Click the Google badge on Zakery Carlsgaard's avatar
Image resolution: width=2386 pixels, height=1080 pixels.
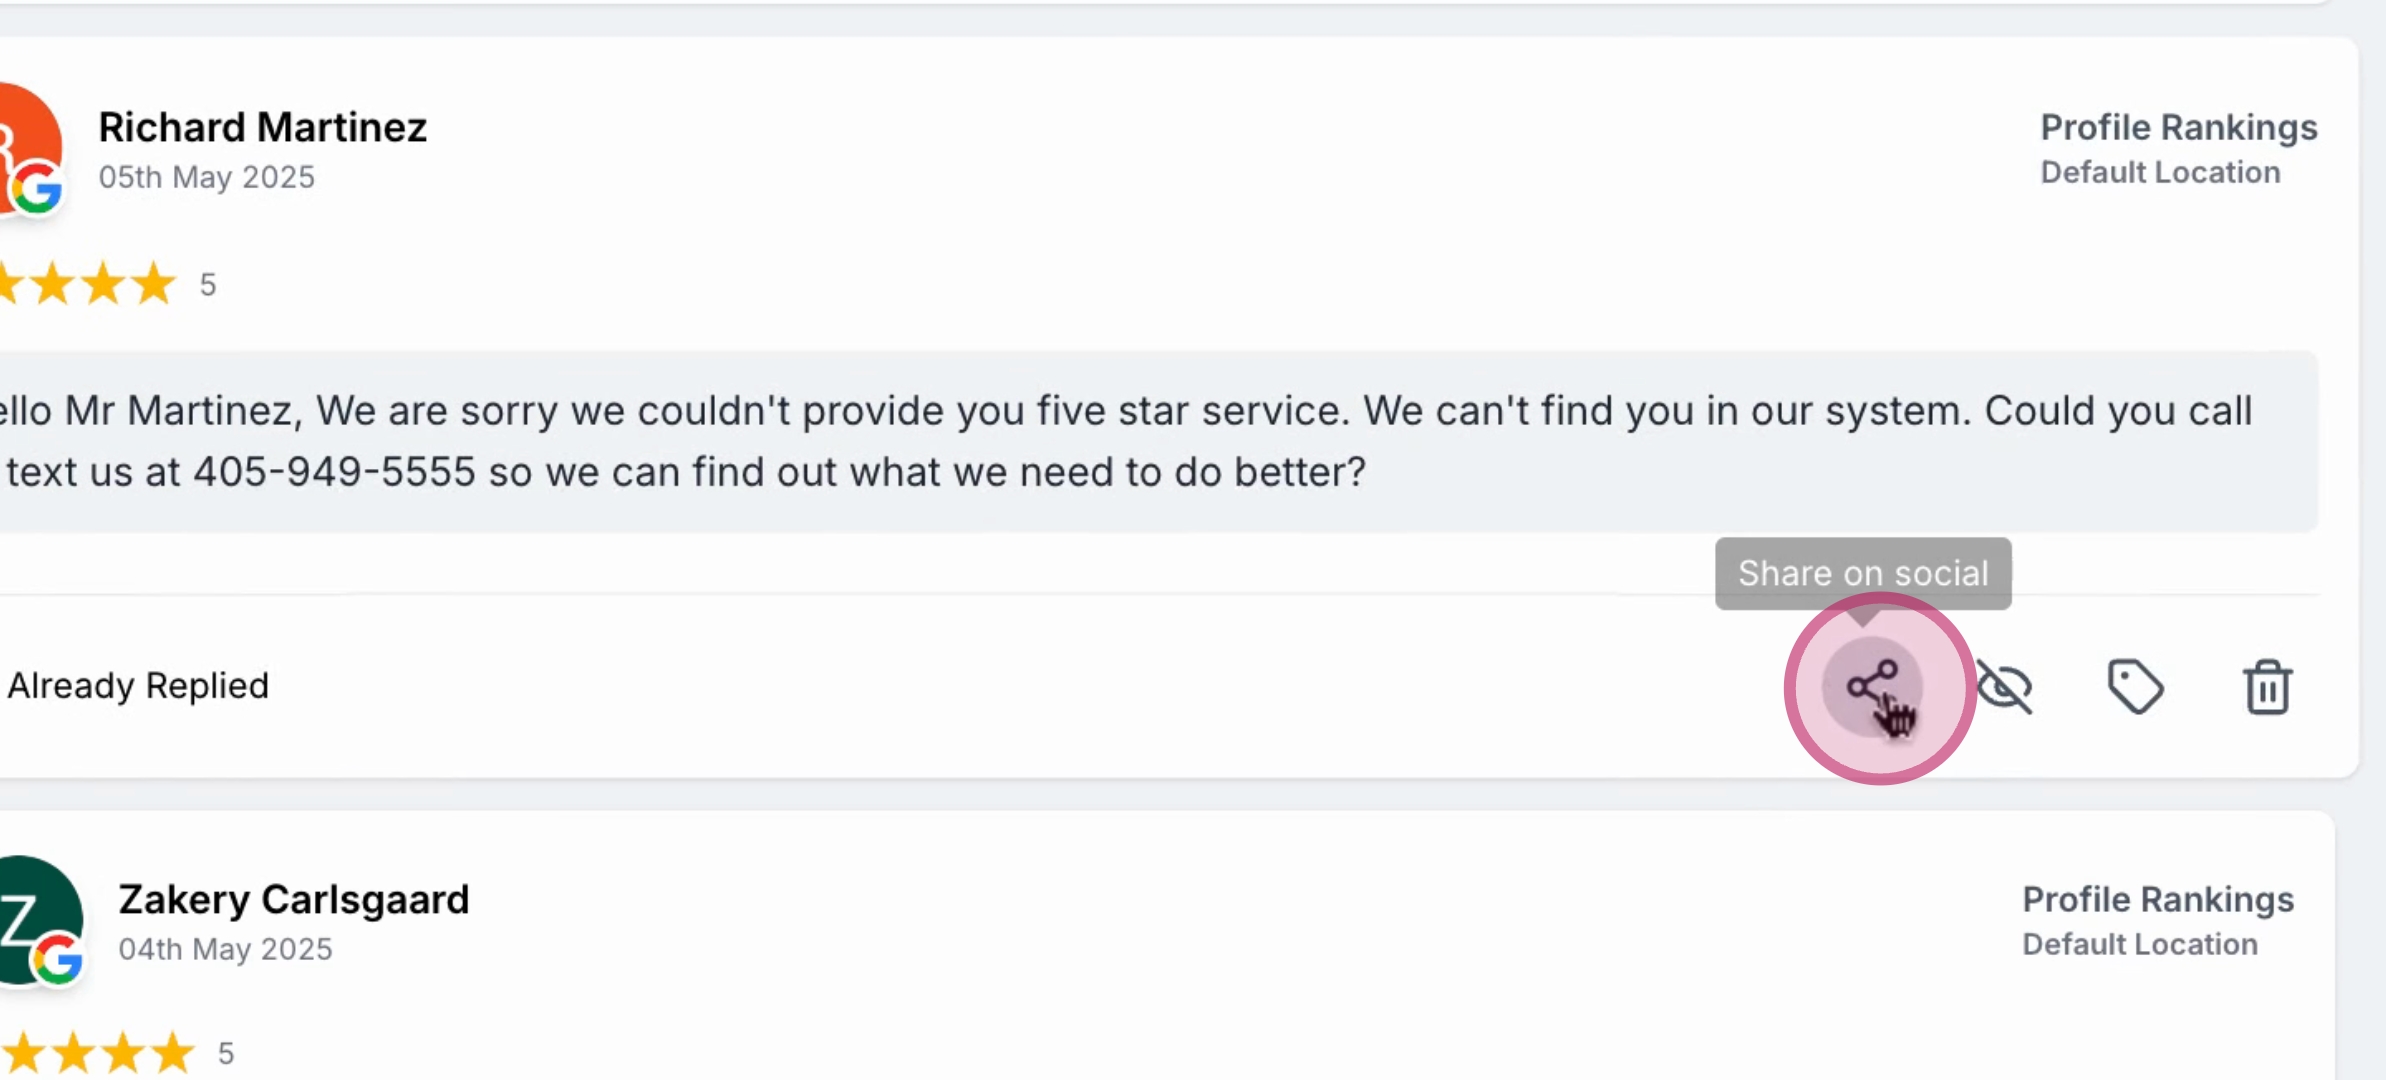[x=58, y=960]
